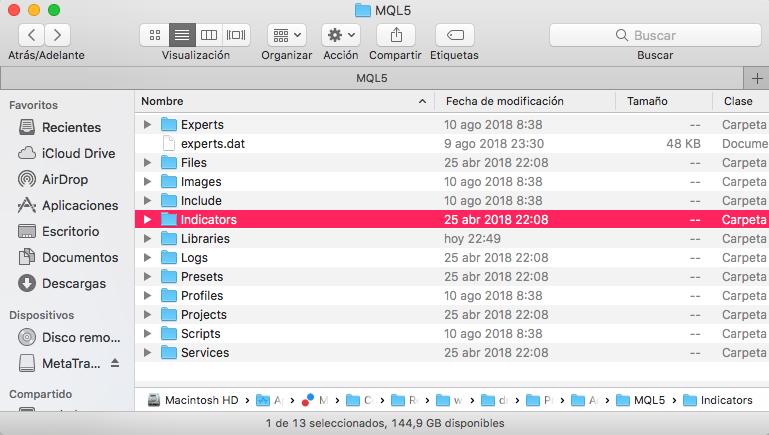Select the Services folder name
769x435 pixels.
[205, 353]
